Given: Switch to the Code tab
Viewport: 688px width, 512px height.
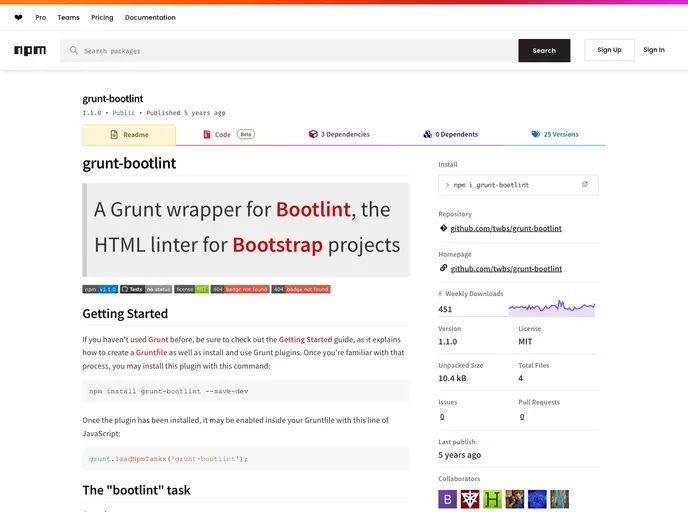Looking at the screenshot, I should click(x=229, y=134).
